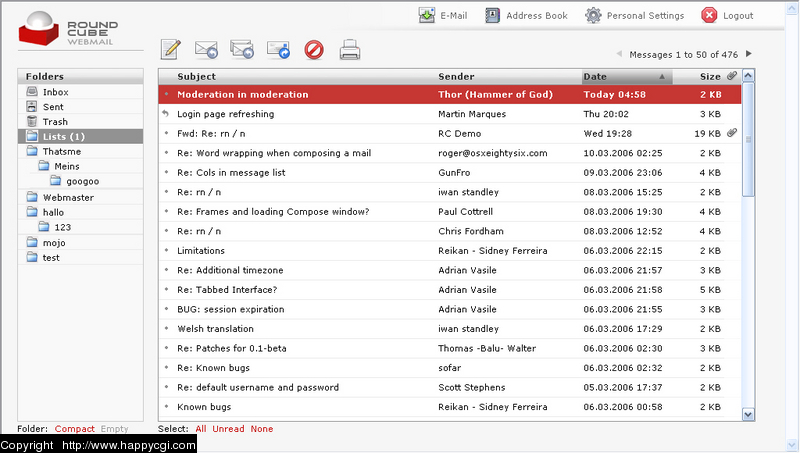Open message 'Welsh translation'

pyautogui.click(x=215, y=329)
